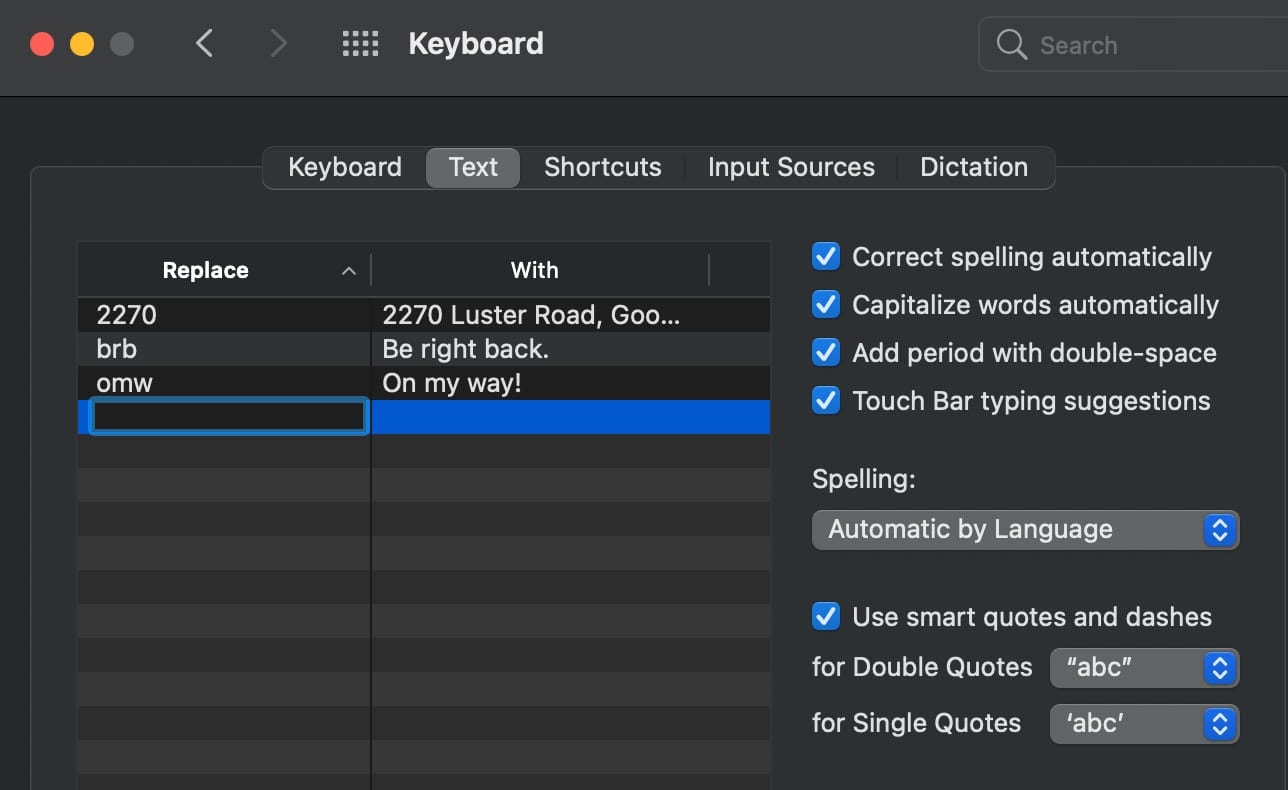The height and width of the screenshot is (790, 1288).
Task: Open the Spelling language dropdown
Action: (x=1025, y=530)
